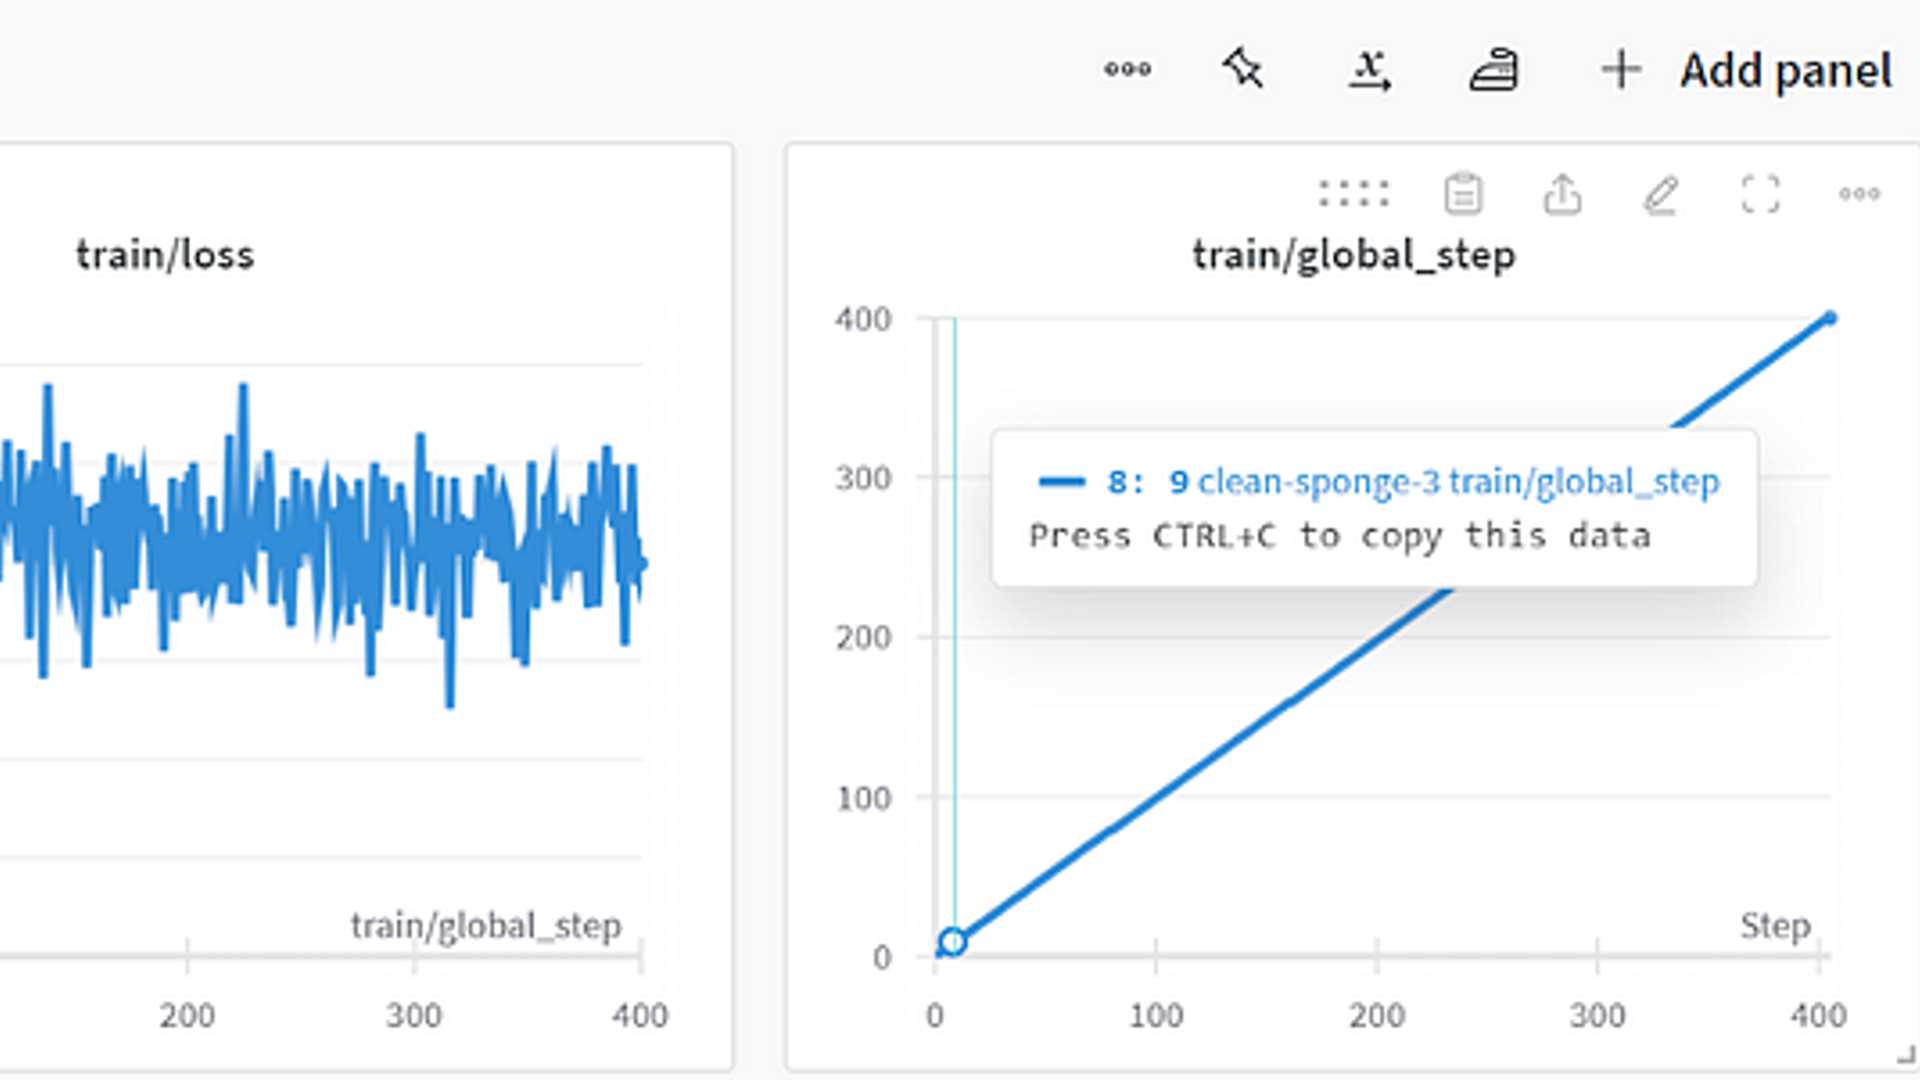Open the smoothing iron icon
This screenshot has width=1920, height=1080.
pyautogui.click(x=1494, y=70)
